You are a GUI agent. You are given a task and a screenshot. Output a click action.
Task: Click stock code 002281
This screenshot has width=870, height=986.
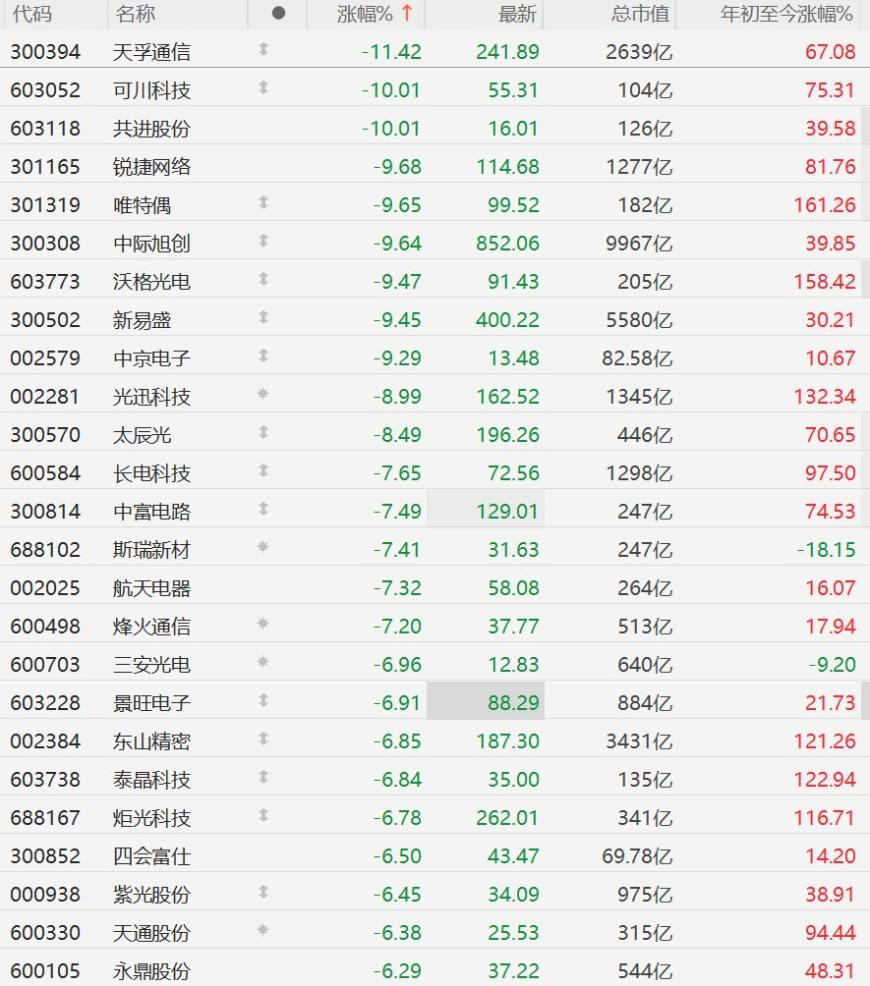tap(45, 396)
